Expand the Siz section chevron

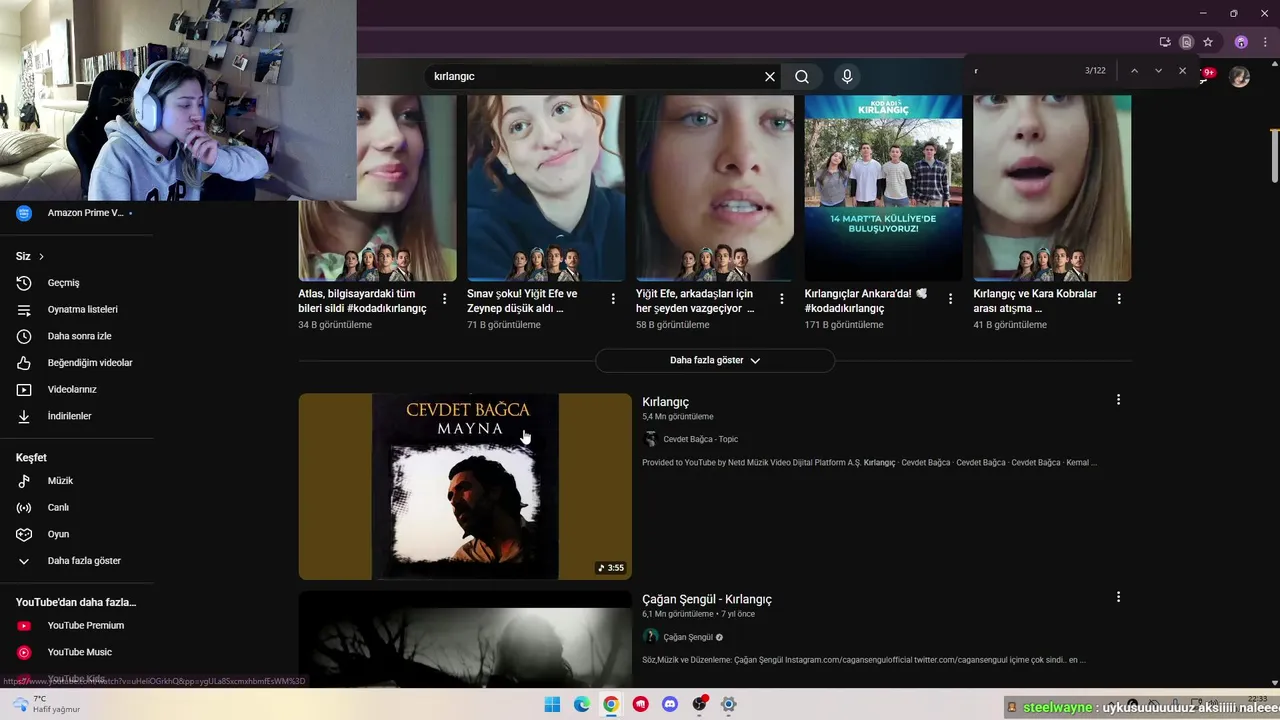(x=41, y=257)
